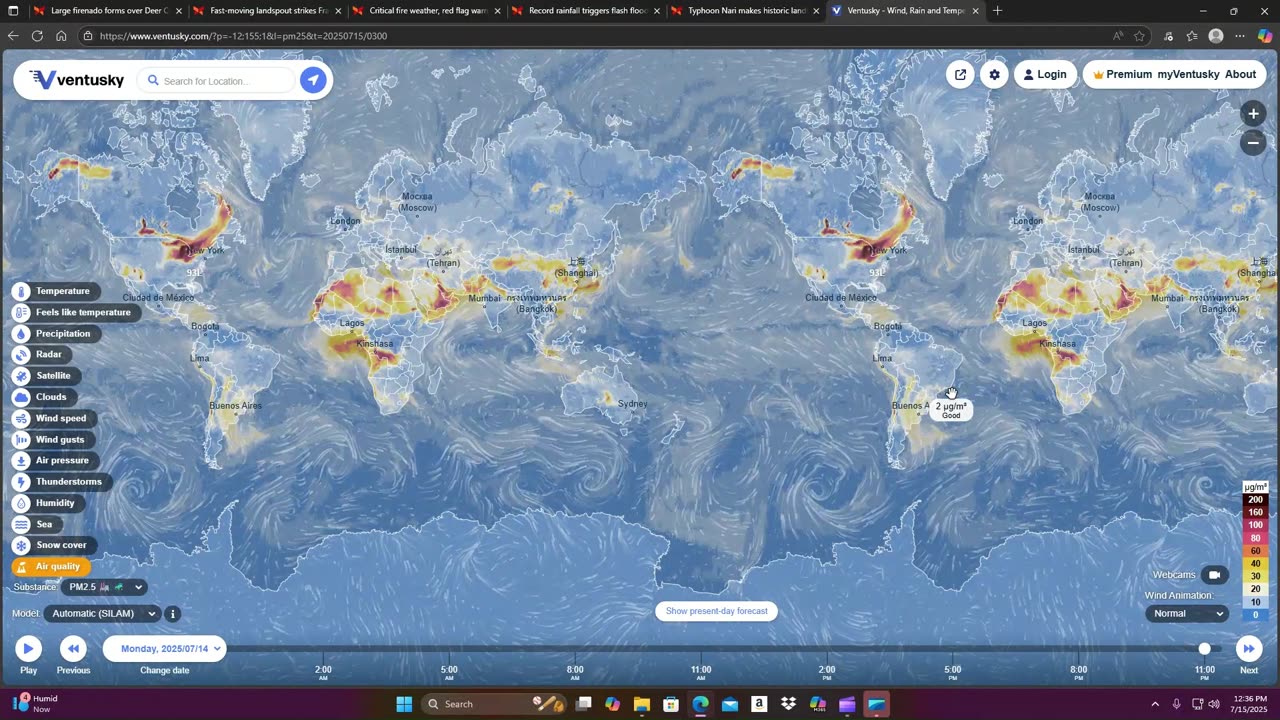
Task: Click Show present-day forecast button
Action: (716, 611)
